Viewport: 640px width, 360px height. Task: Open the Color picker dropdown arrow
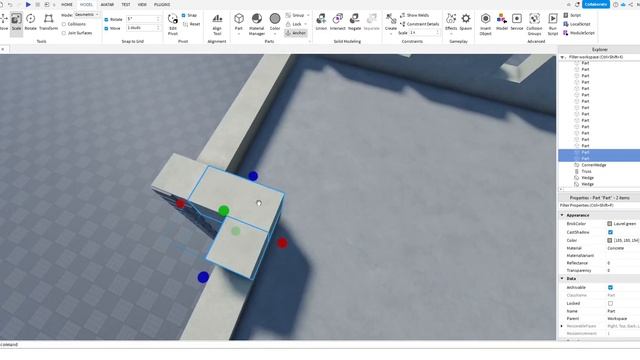pos(275,34)
